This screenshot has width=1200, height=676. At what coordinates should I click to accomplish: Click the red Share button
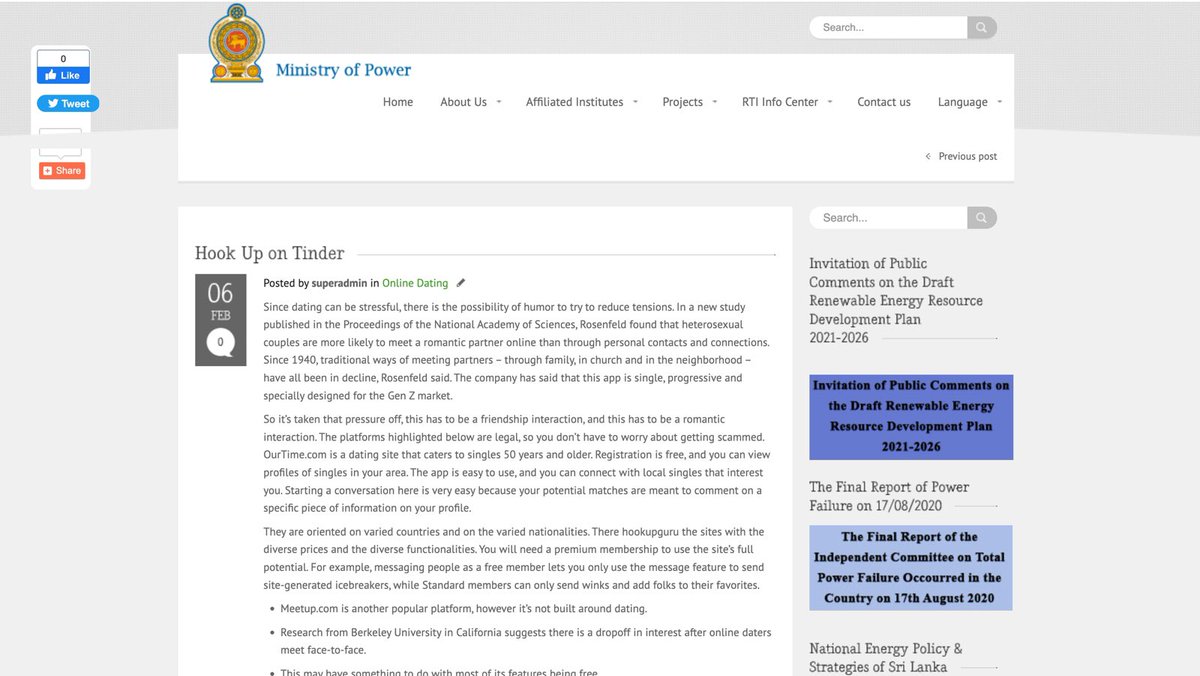[62, 171]
